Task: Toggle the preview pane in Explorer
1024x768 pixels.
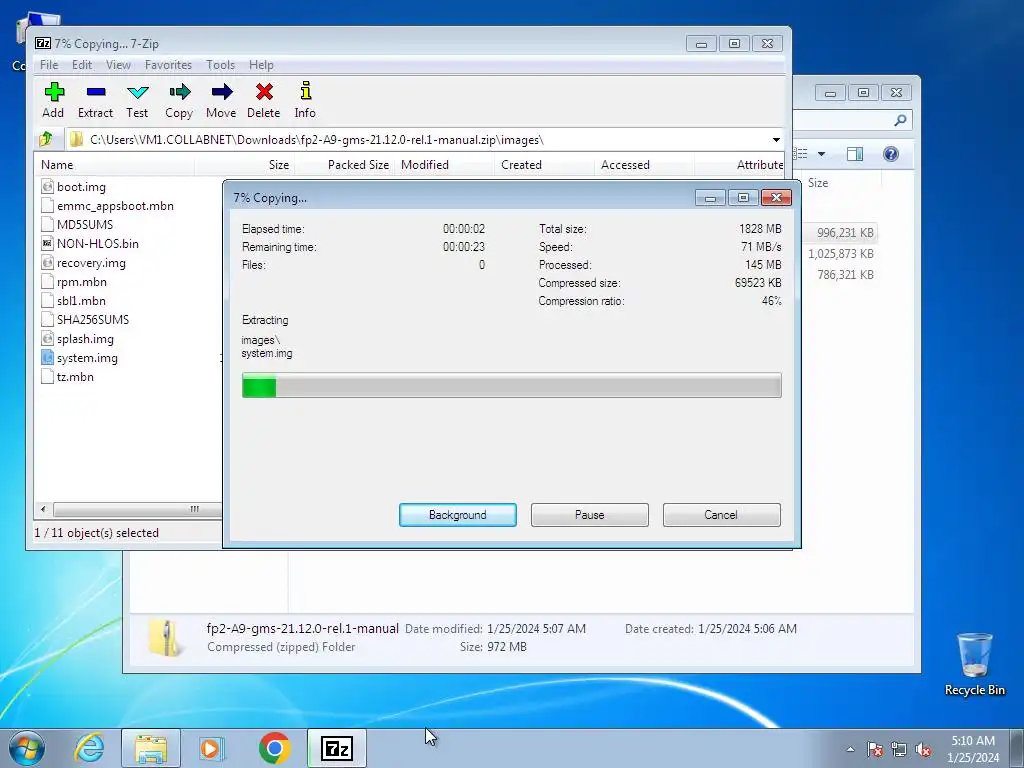Action: 855,154
